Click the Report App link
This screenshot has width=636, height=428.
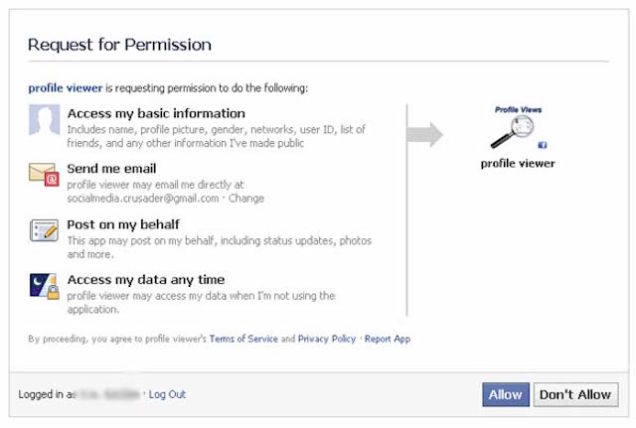(x=388, y=339)
